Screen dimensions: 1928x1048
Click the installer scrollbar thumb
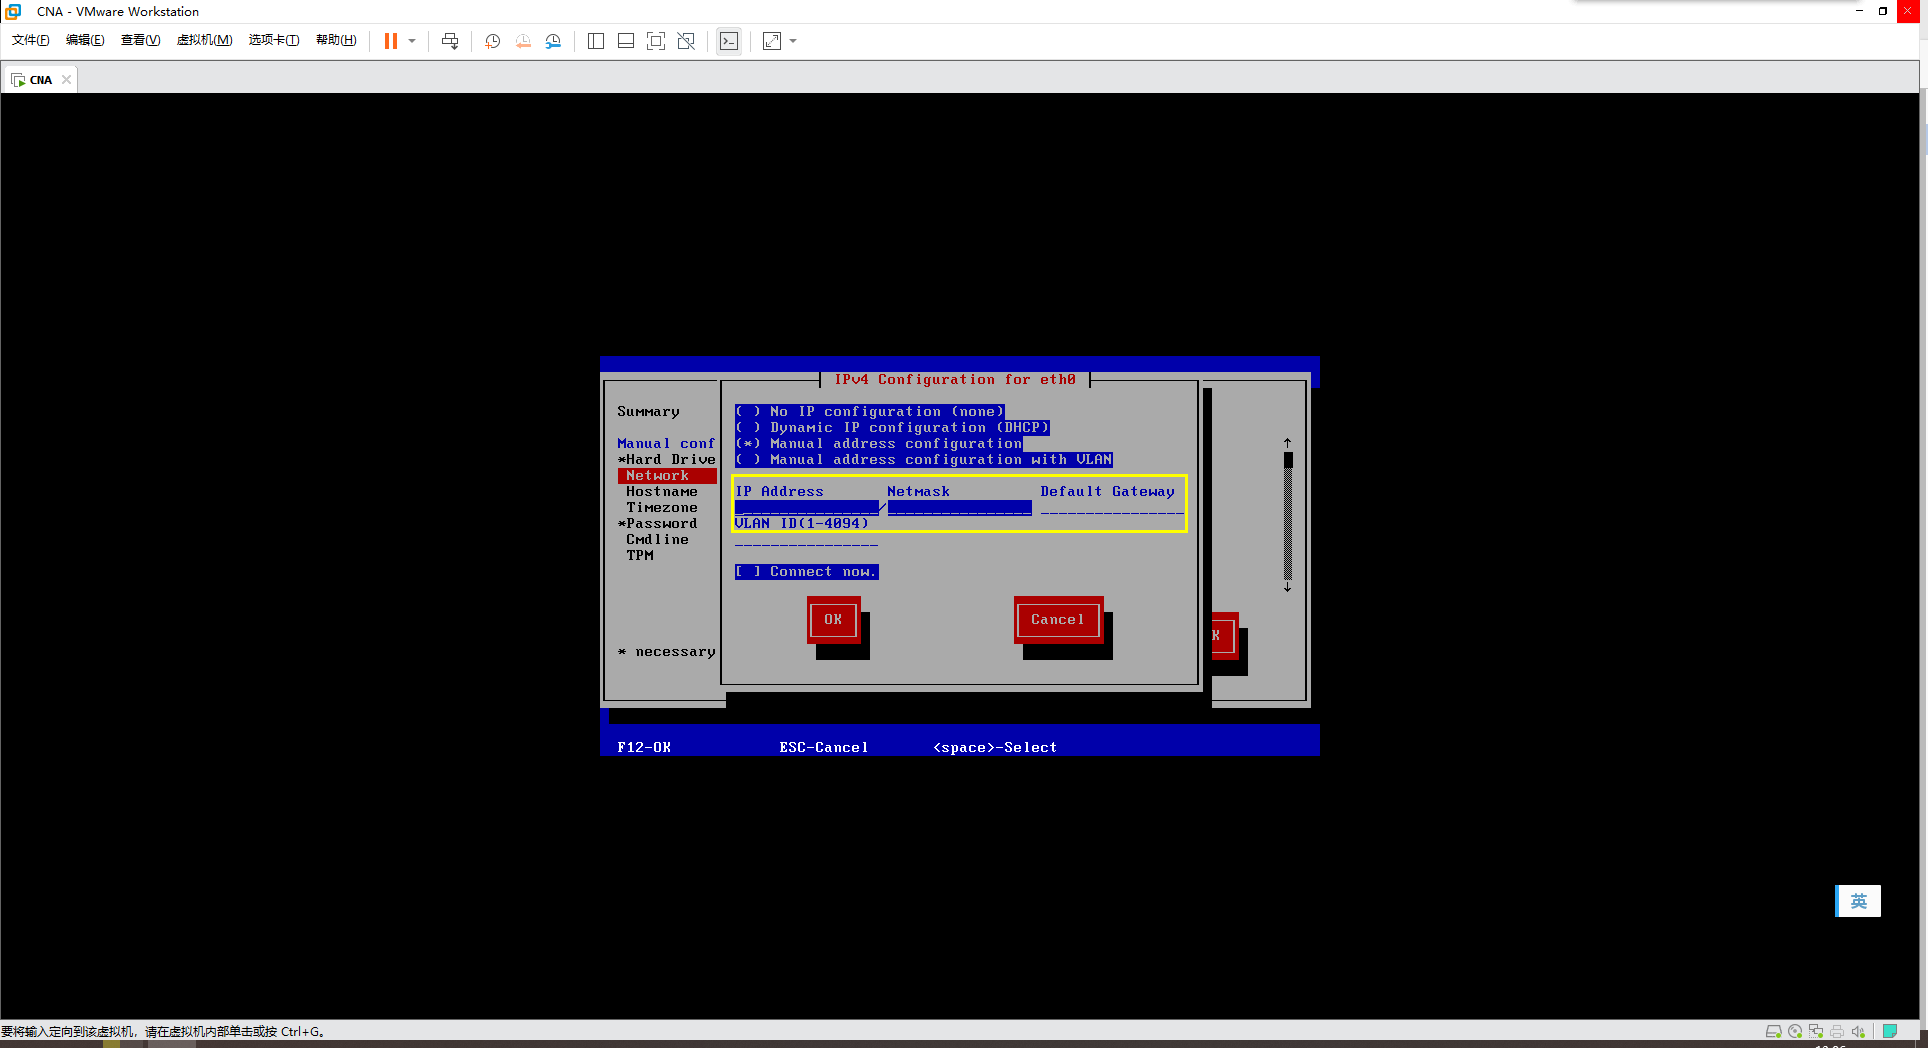point(1288,460)
